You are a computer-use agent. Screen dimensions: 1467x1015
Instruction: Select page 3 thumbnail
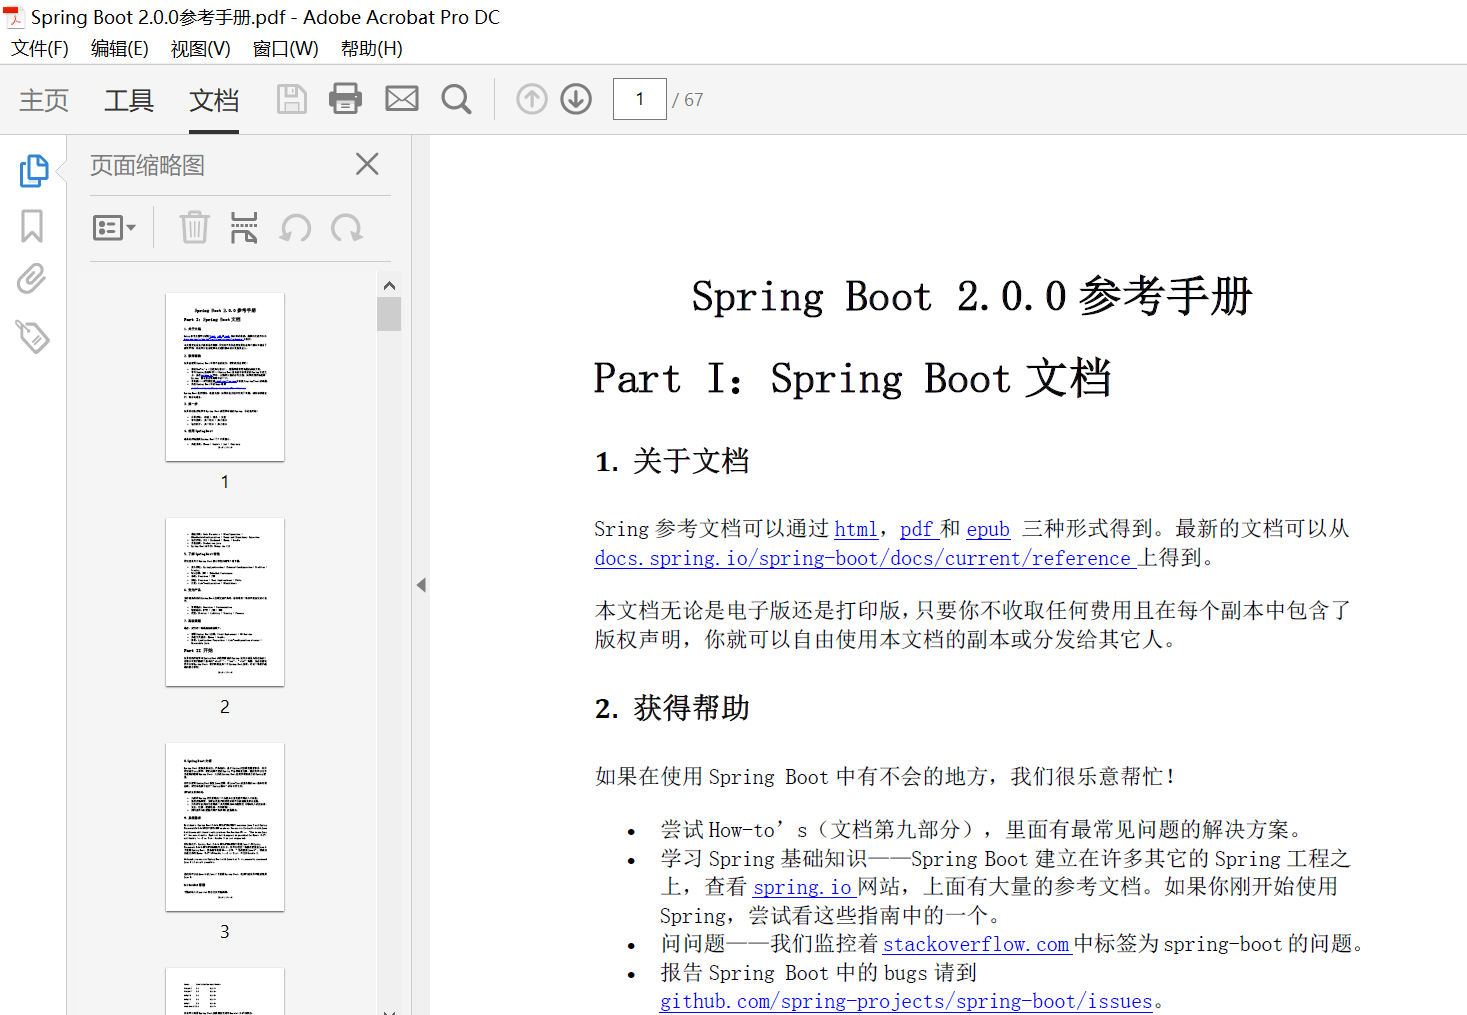pos(225,827)
